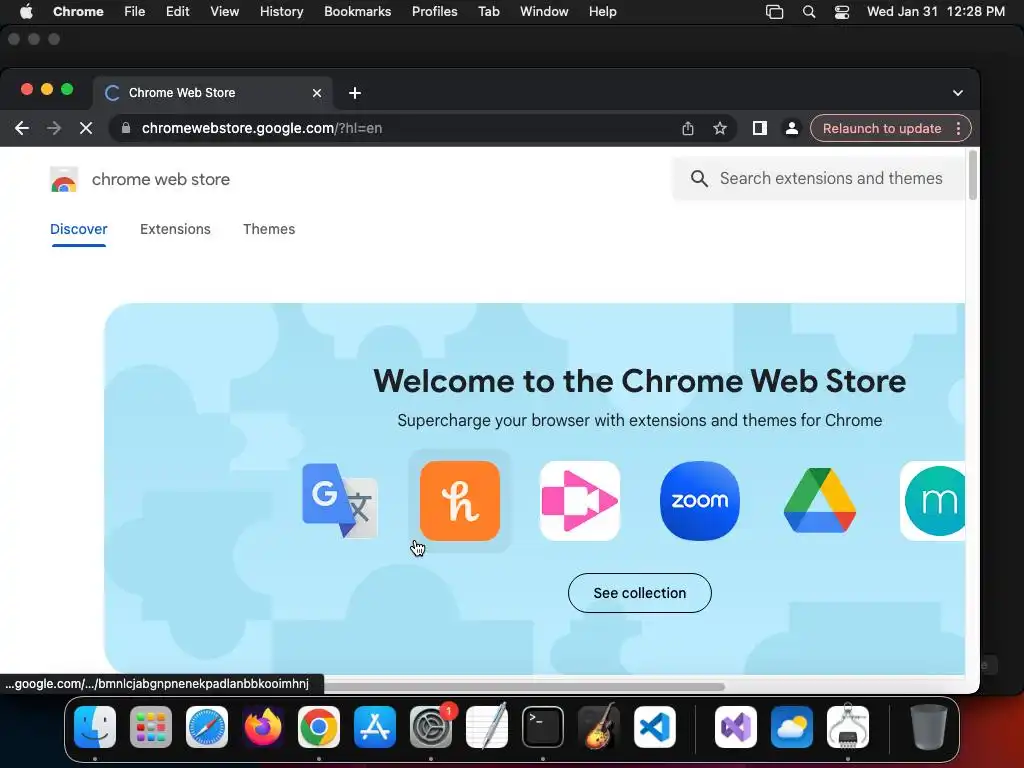Open the Tab menu
1024x768 pixels.
(488, 12)
